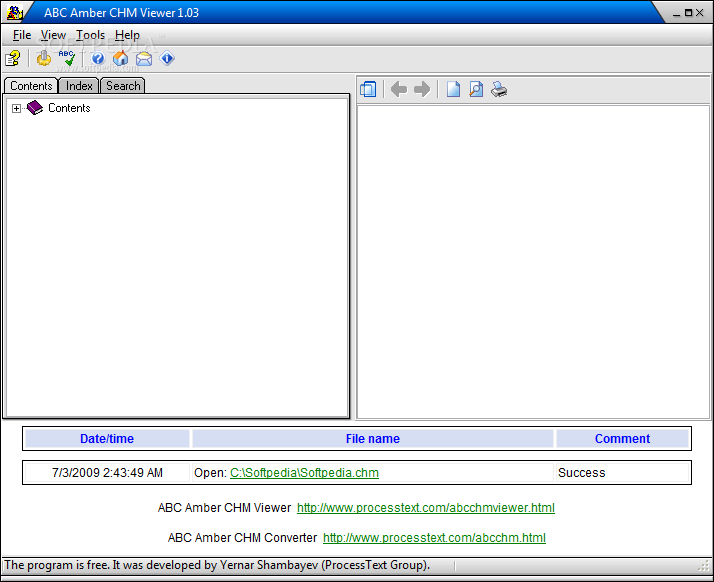Click the status bar resize grip

[x=704, y=566]
